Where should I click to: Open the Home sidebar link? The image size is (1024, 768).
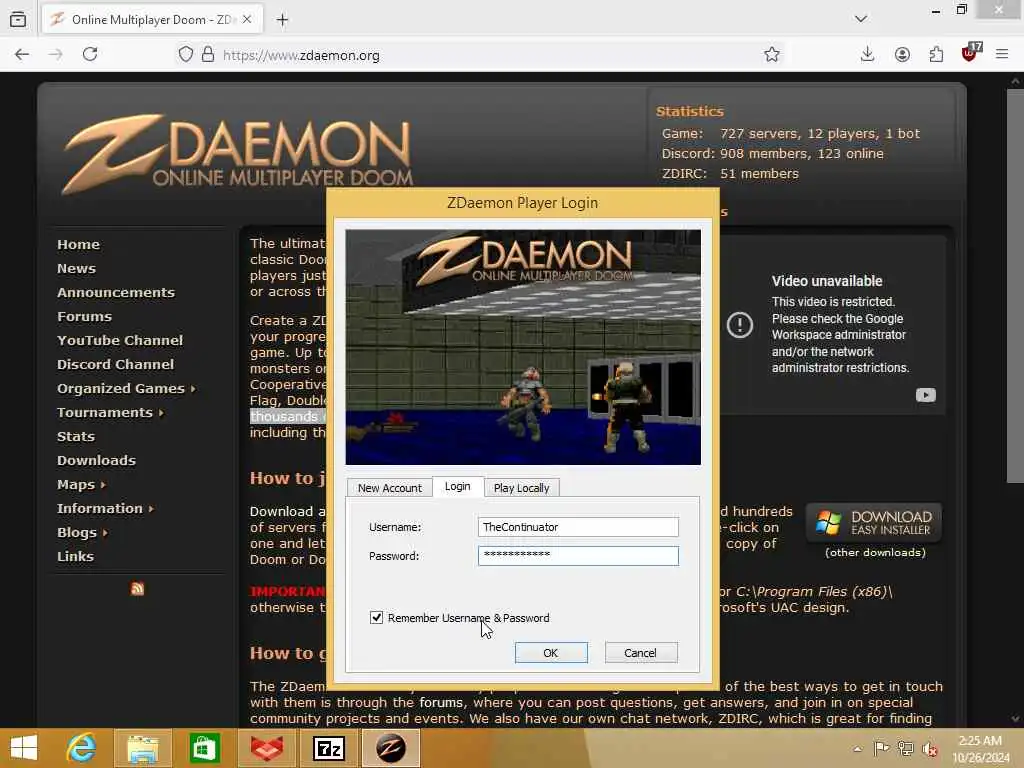pos(78,244)
